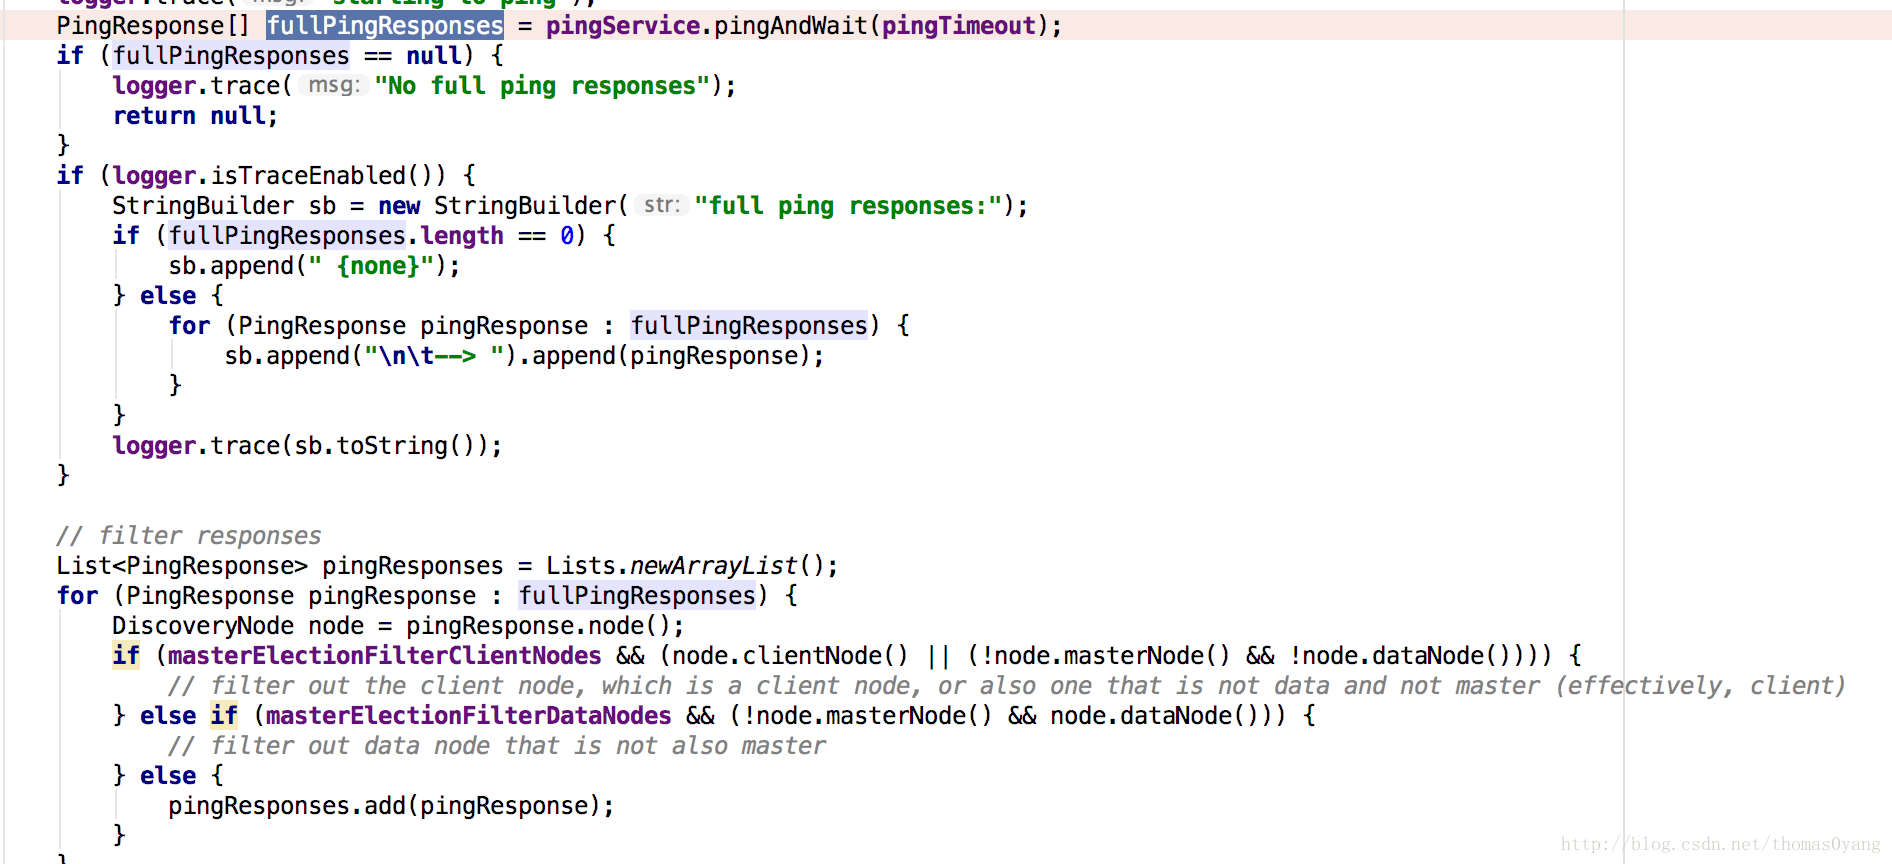Click the pingTimeout argument
1892x864 pixels.
click(x=958, y=26)
